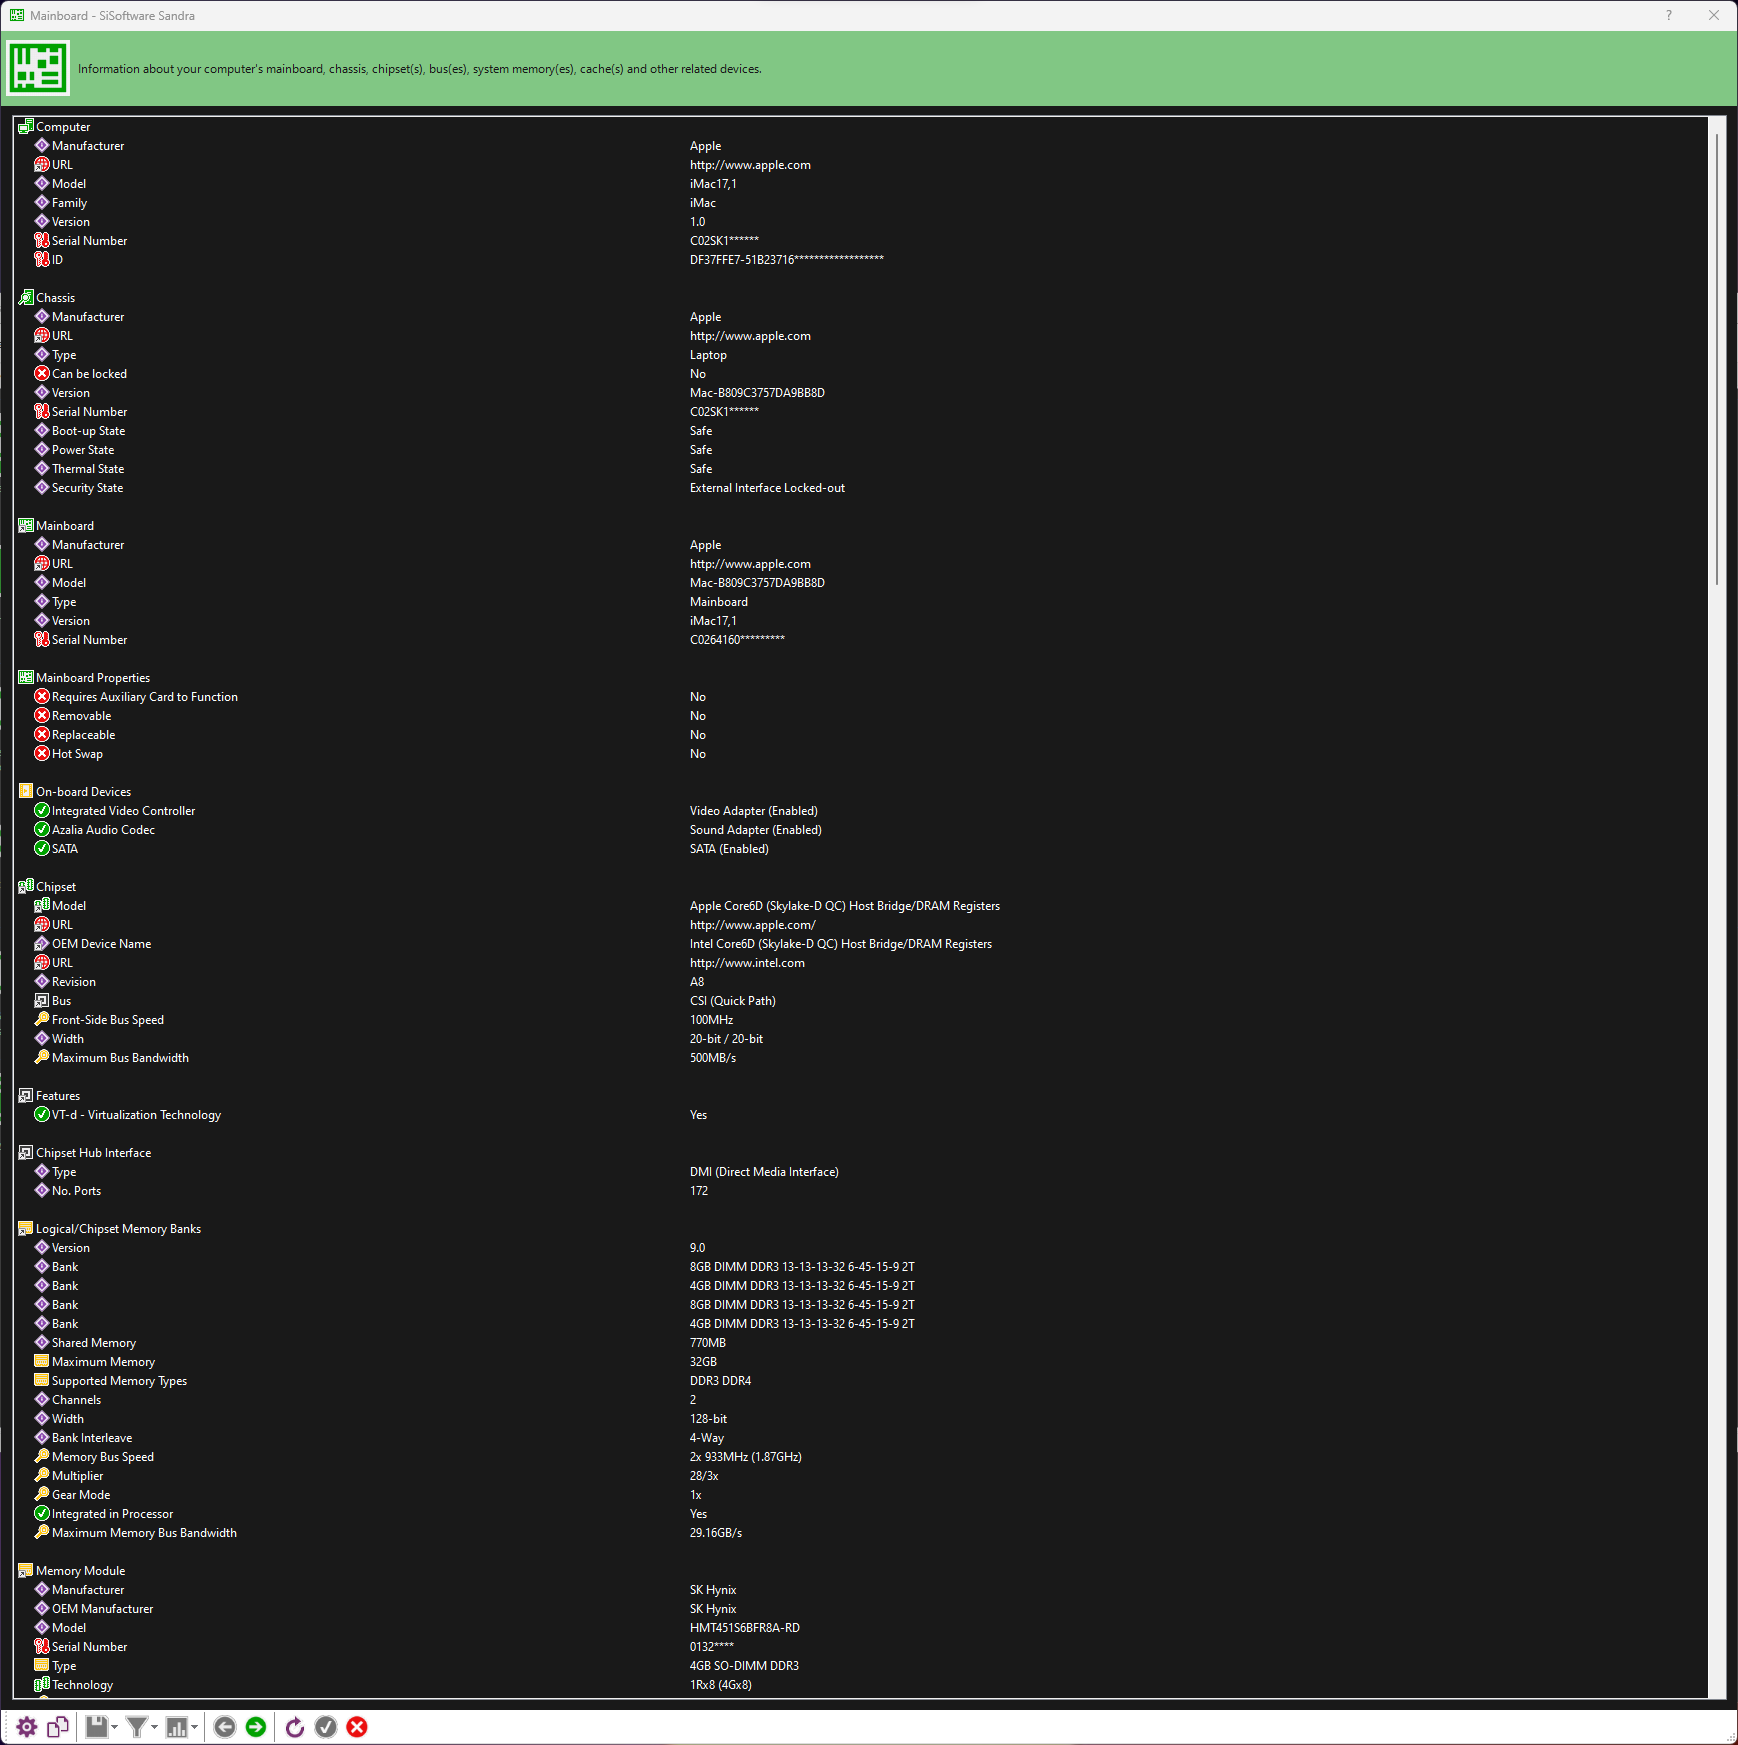Viewport: 1738px width, 1745px height.
Task: Open the chart button dropdown arrow
Action: coord(194,1727)
